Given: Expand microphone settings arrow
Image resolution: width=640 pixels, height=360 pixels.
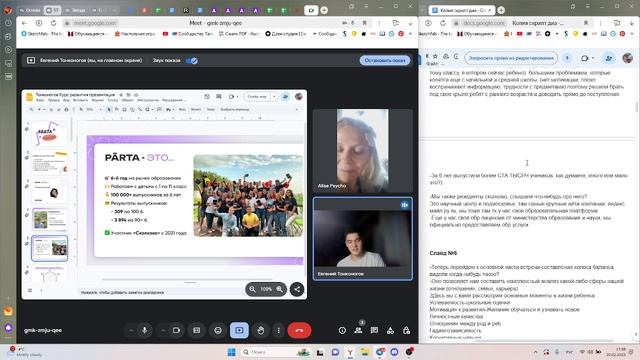Looking at the screenshot, I should point(131,330).
